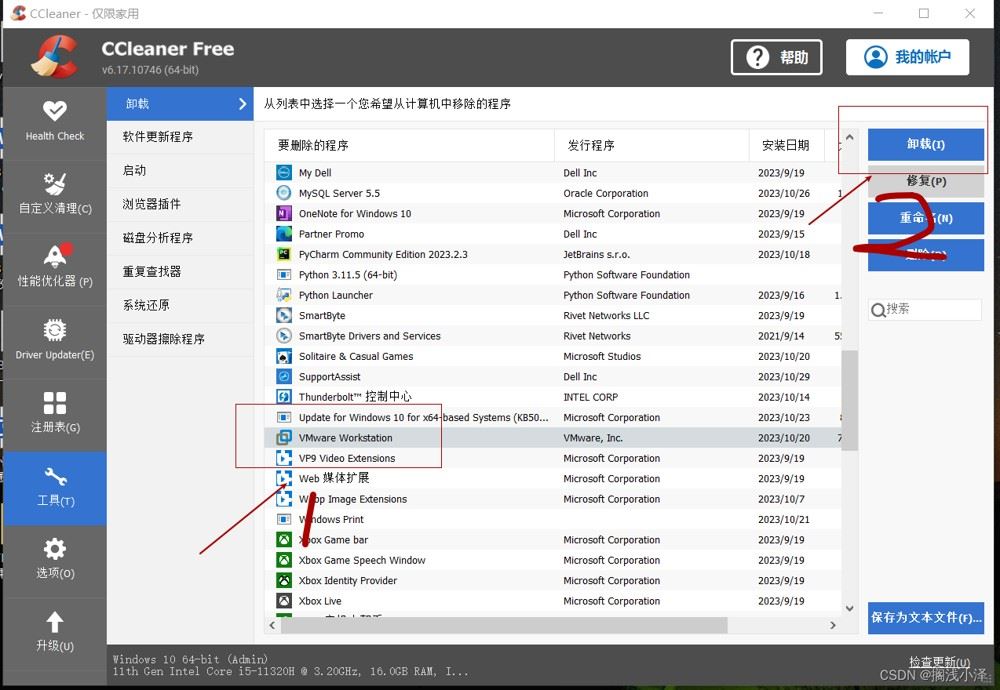Click publisher cell 'Rivet Networks LLC'

point(607,315)
